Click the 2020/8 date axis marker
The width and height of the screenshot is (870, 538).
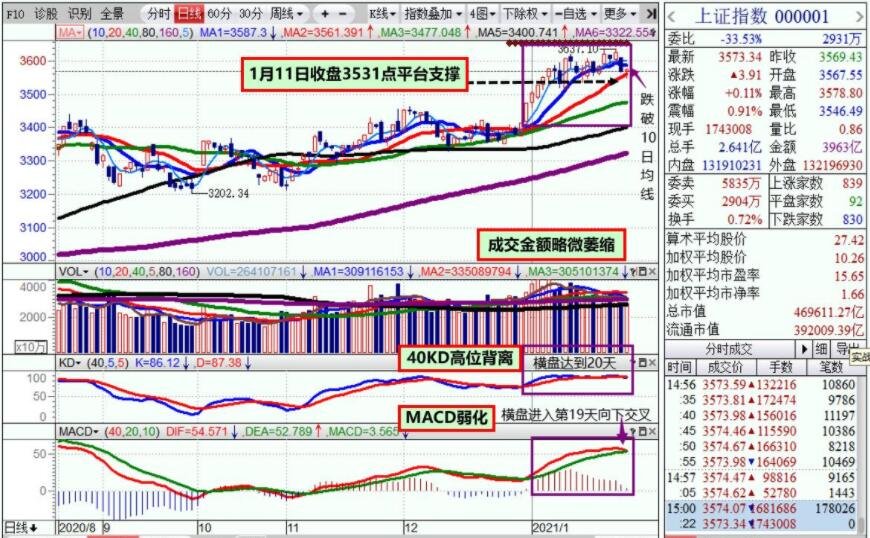point(77,527)
